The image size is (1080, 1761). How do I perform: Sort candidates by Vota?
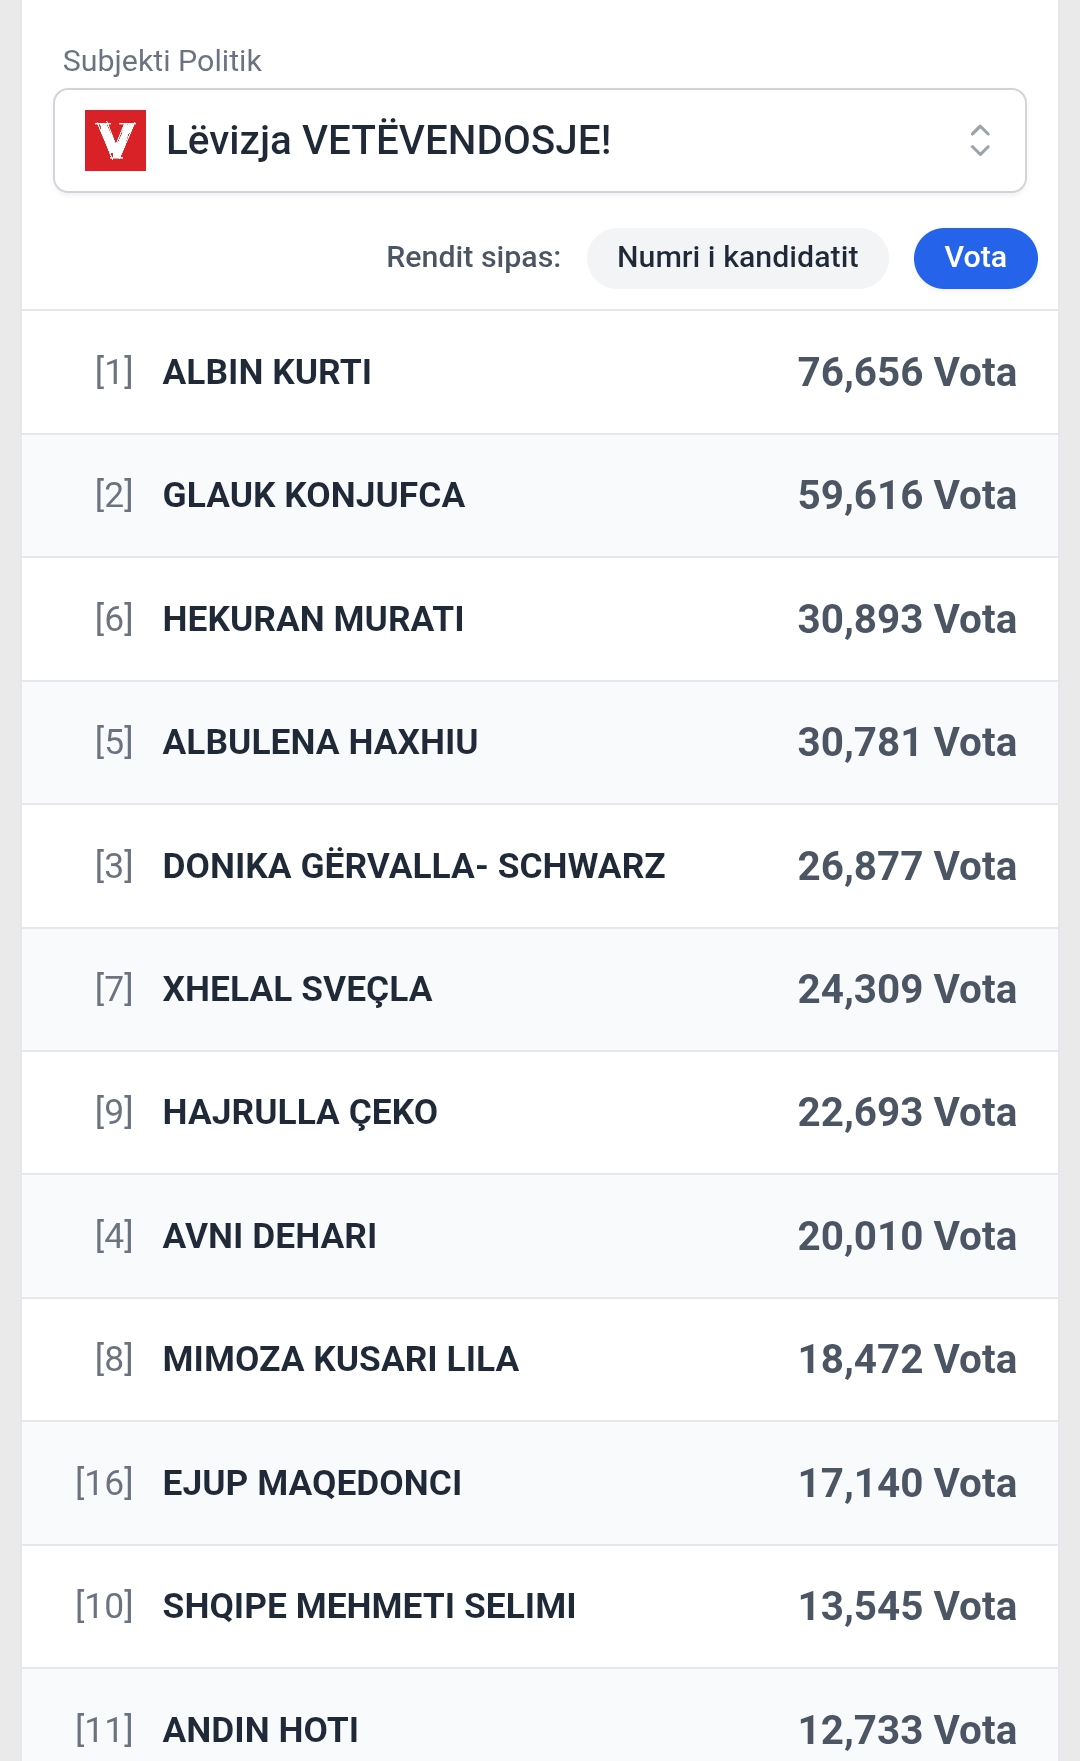click(x=975, y=258)
